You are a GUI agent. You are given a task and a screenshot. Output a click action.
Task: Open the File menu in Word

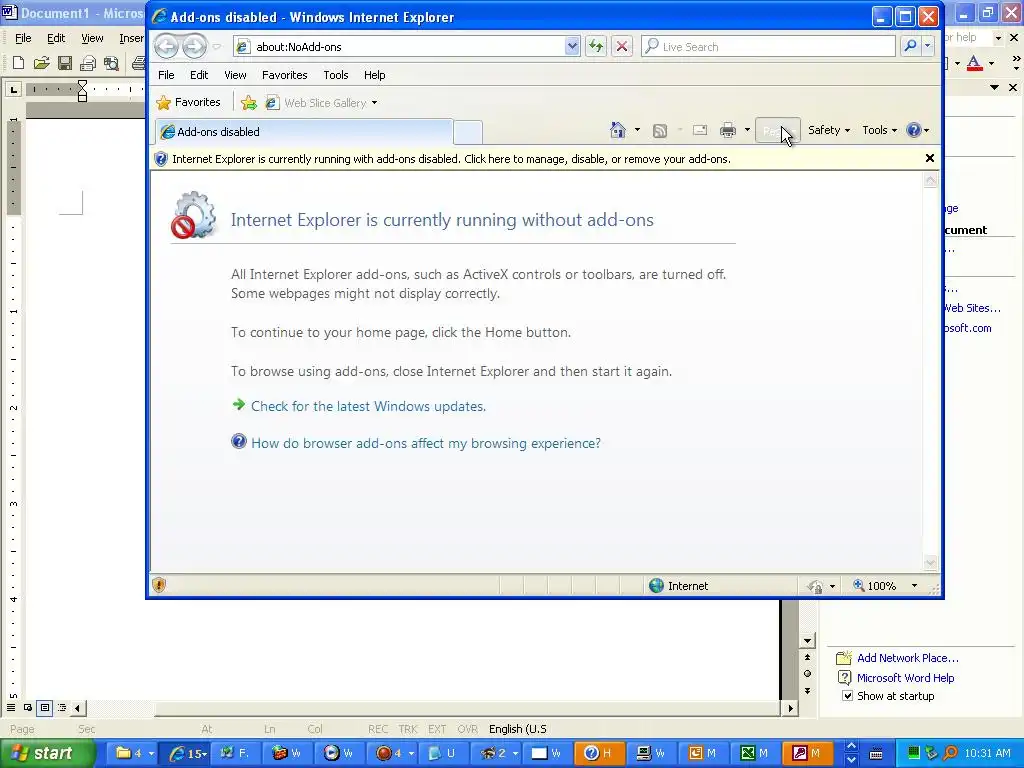(x=23, y=39)
